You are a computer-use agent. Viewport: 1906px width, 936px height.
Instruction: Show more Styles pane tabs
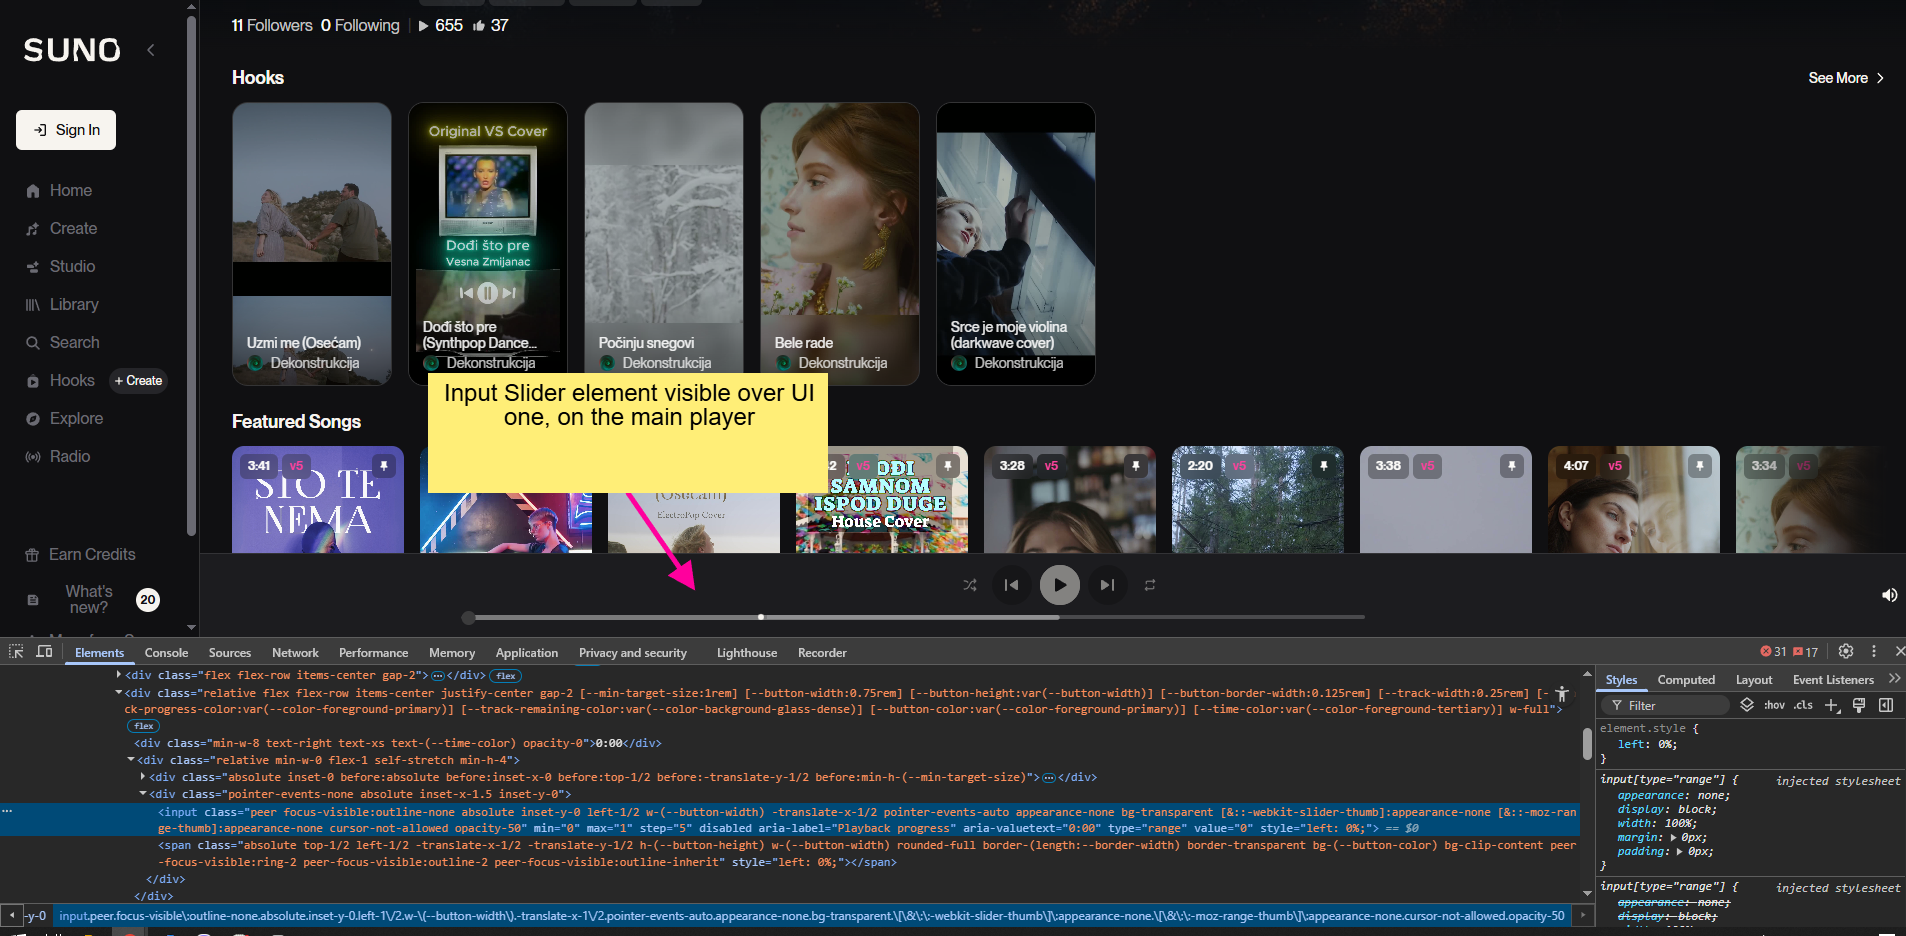[1894, 679]
